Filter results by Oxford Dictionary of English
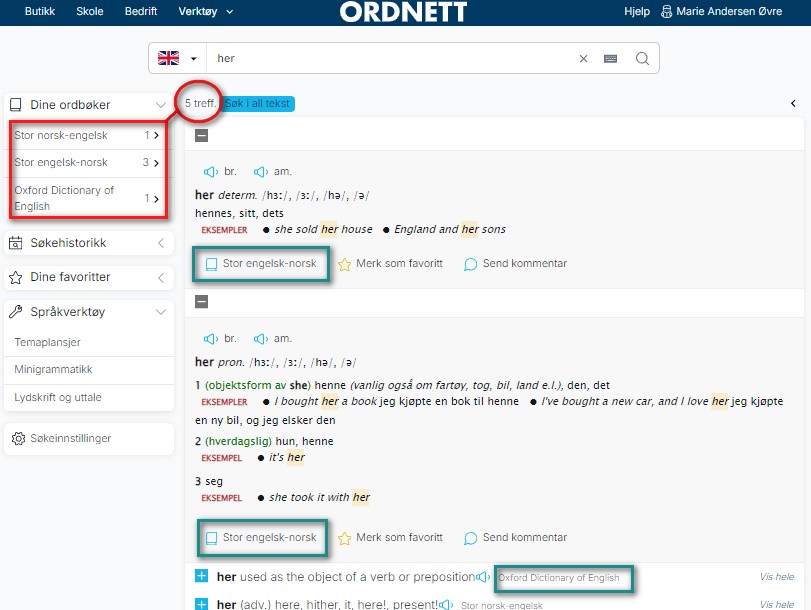811x610 pixels. 87,198
